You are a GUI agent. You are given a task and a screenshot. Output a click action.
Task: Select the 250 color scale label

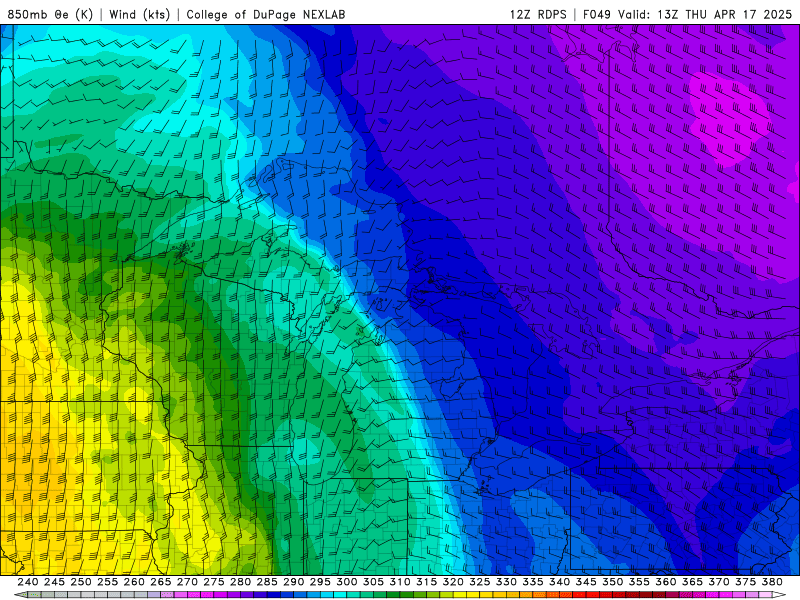(x=81, y=582)
